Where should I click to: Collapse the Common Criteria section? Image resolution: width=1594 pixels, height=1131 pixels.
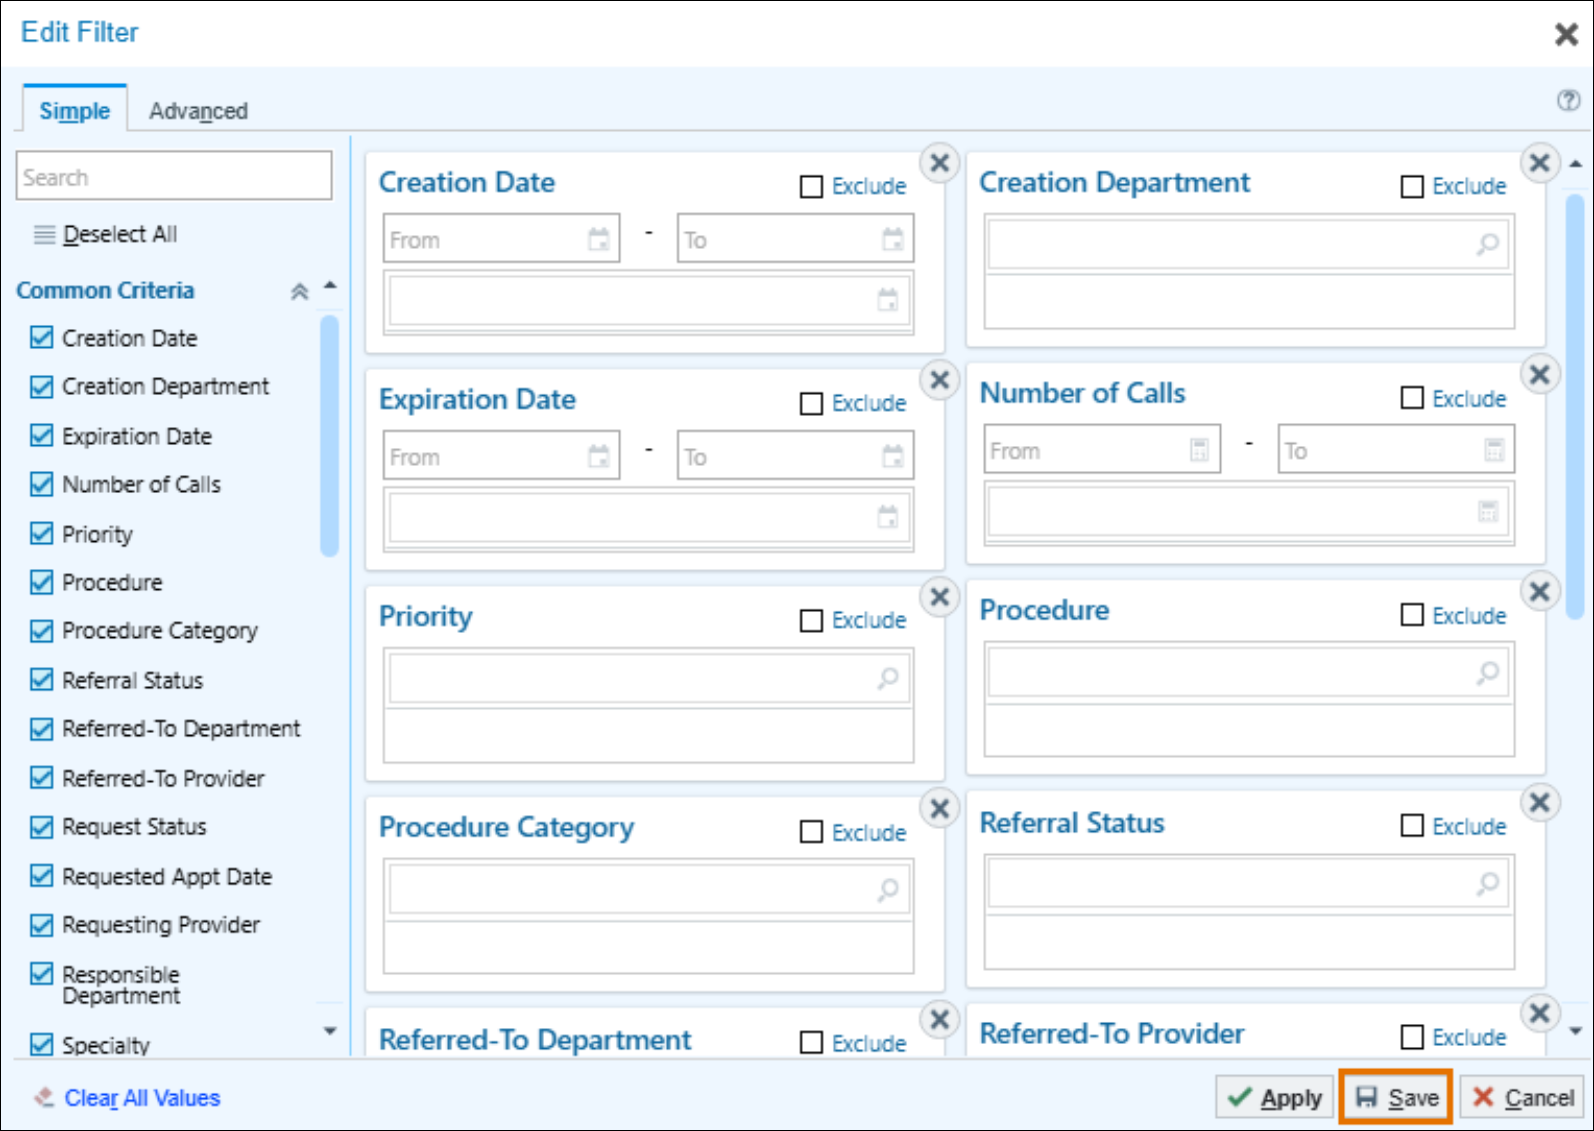(x=299, y=291)
